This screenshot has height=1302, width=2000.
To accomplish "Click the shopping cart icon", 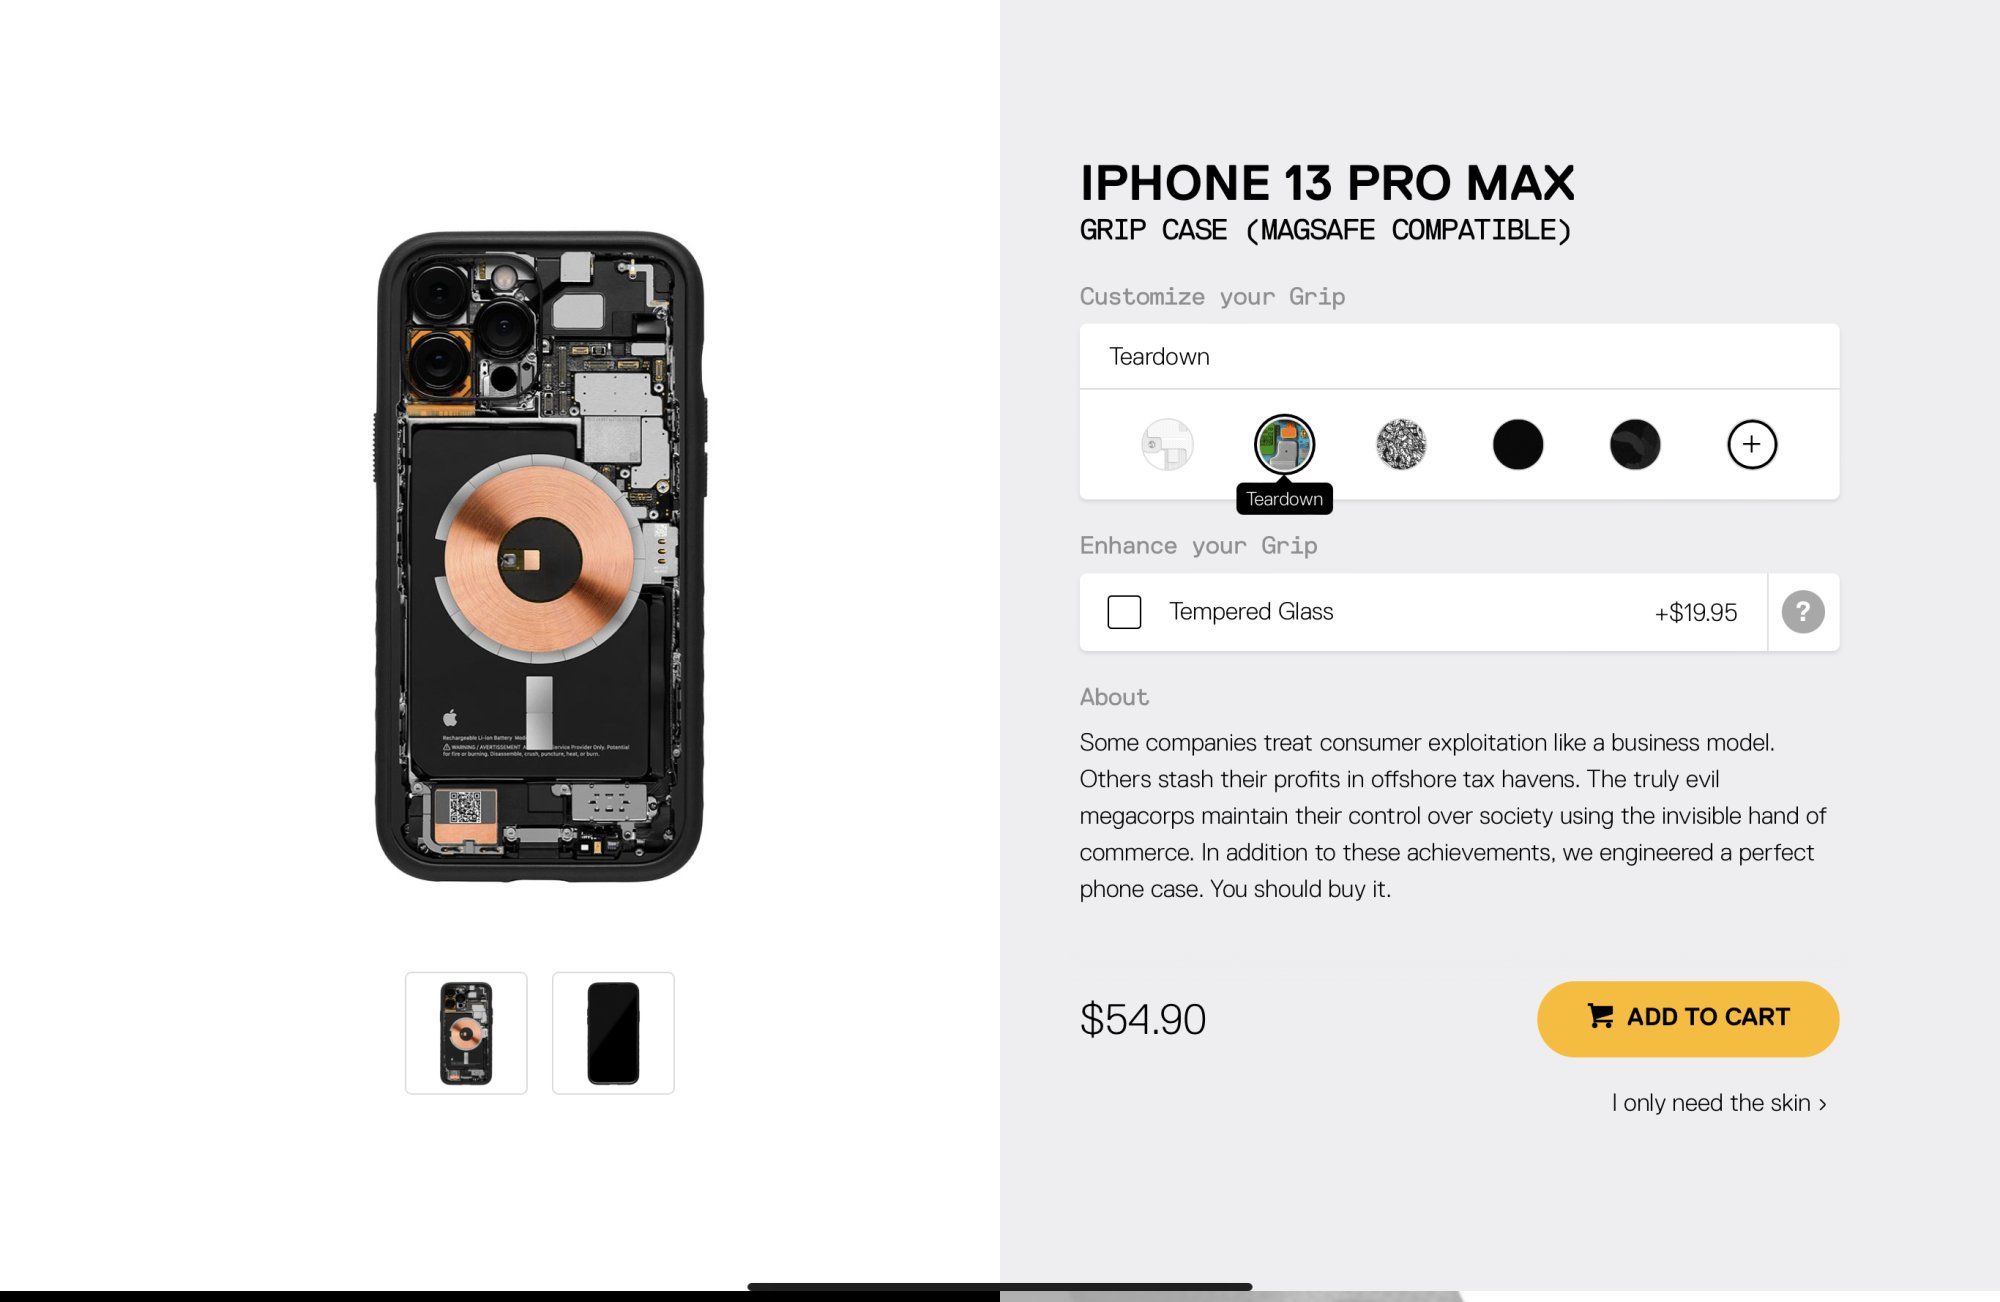I will click(1600, 1016).
